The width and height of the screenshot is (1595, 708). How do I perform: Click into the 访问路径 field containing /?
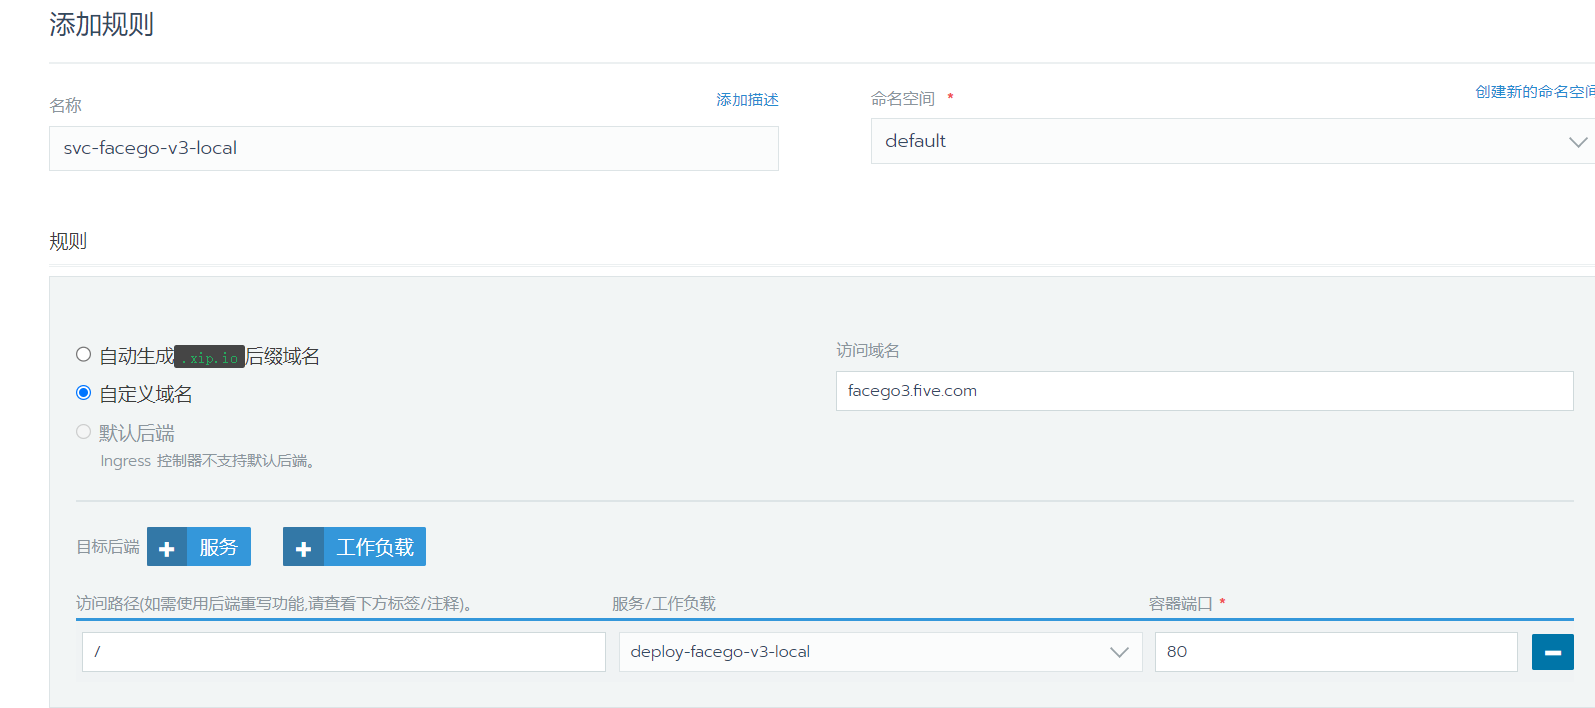(343, 652)
